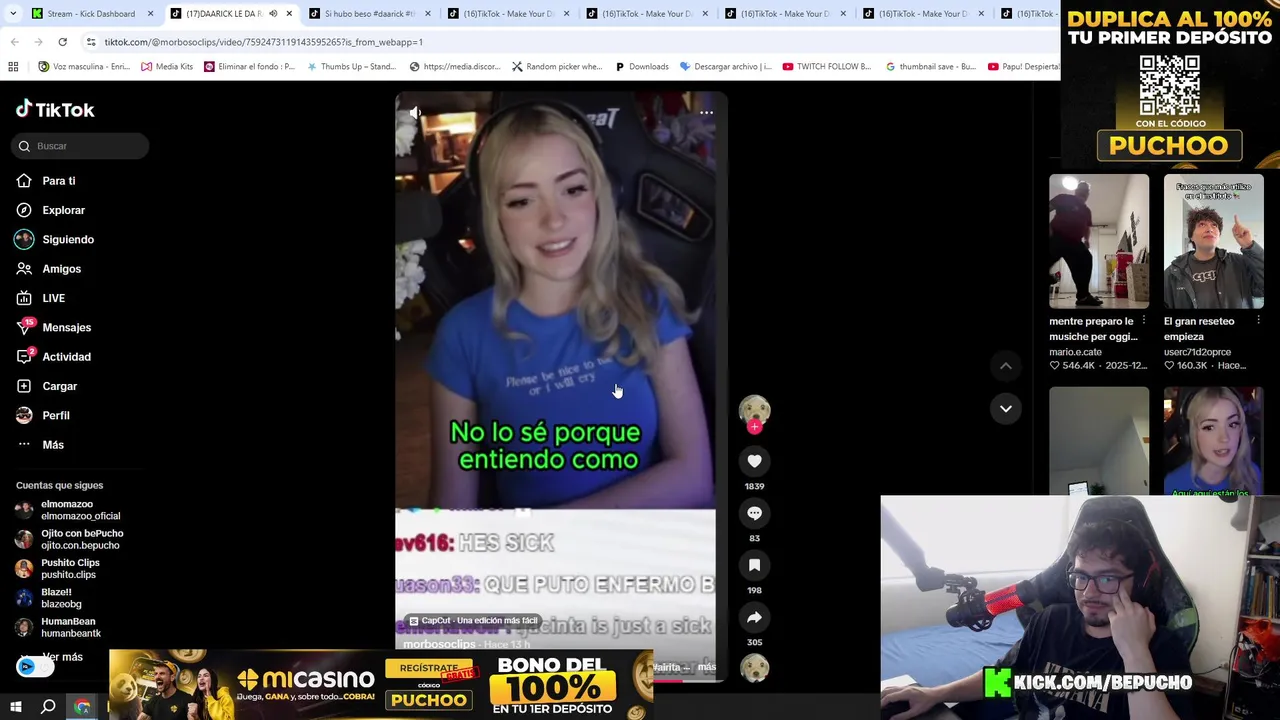Open the Windows Start menu
The image size is (1280, 720).
[x=16, y=707]
